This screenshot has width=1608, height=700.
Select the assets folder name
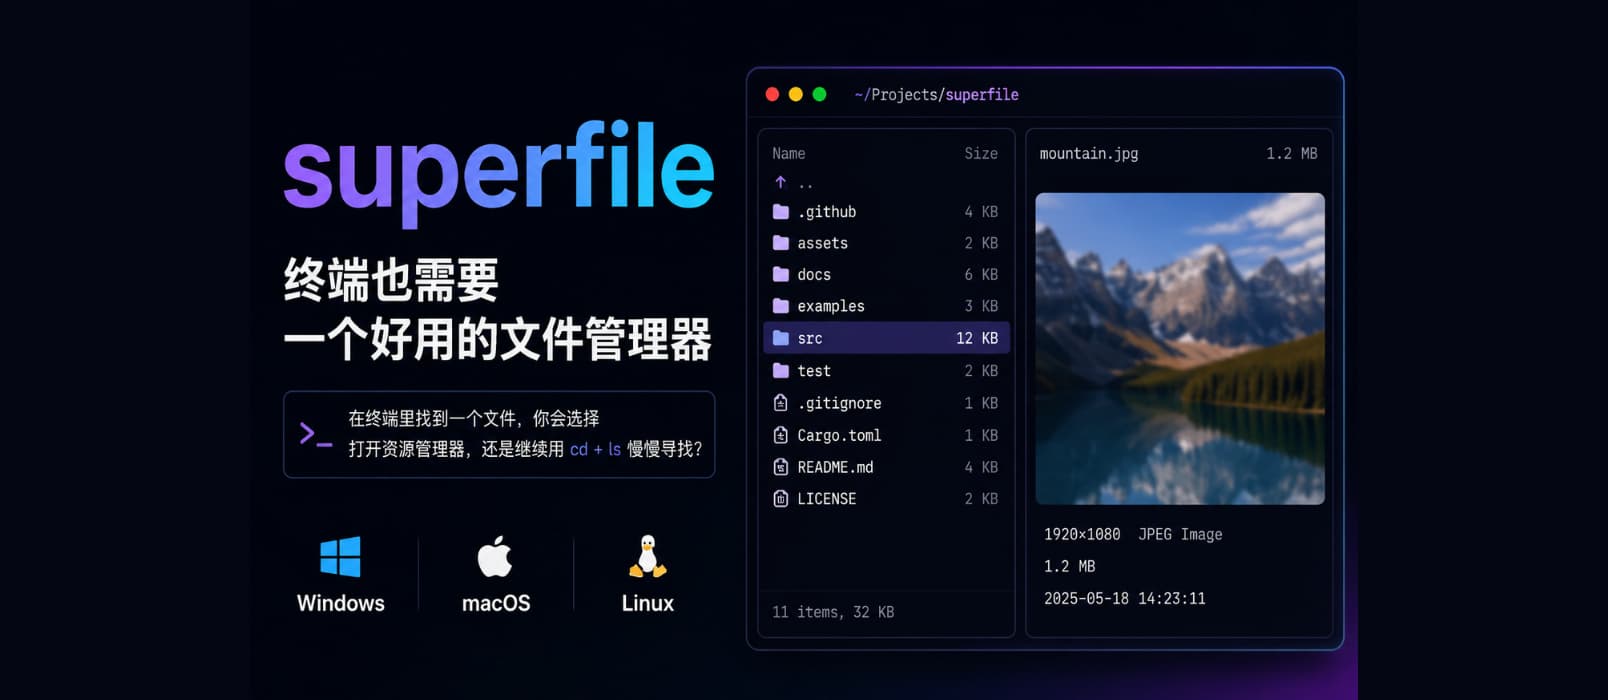point(823,243)
